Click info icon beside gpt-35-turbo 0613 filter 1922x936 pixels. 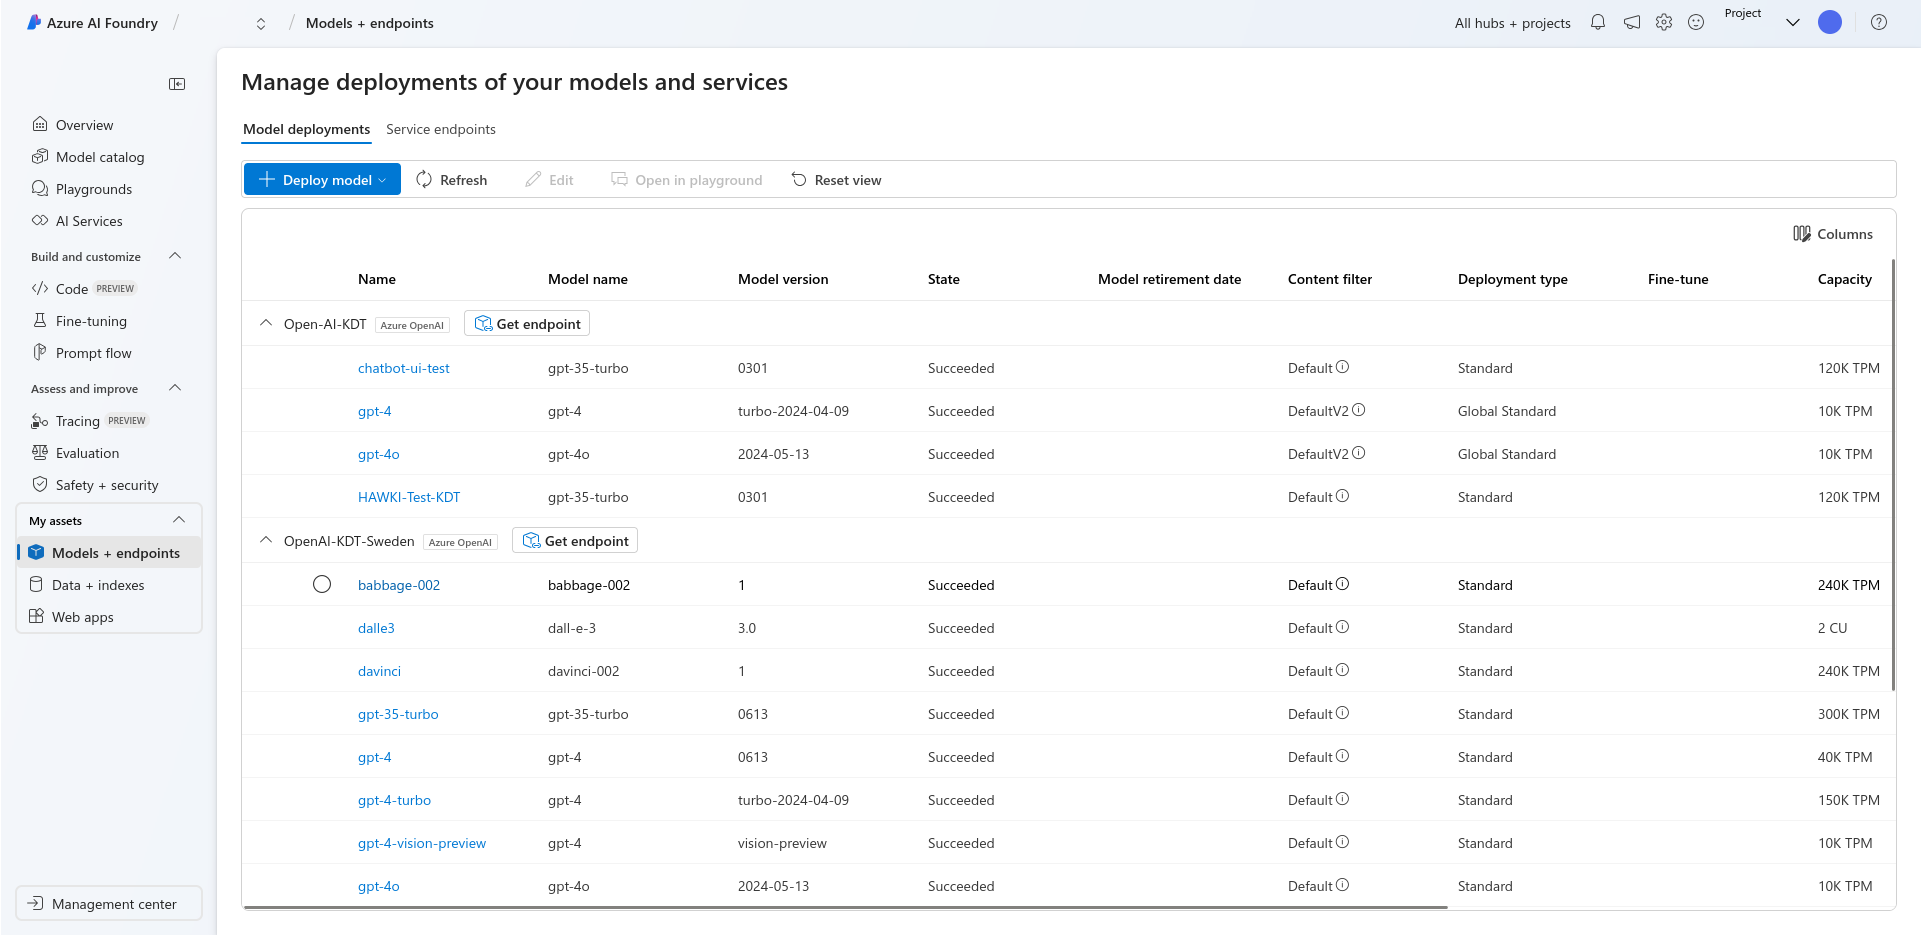(x=1343, y=713)
